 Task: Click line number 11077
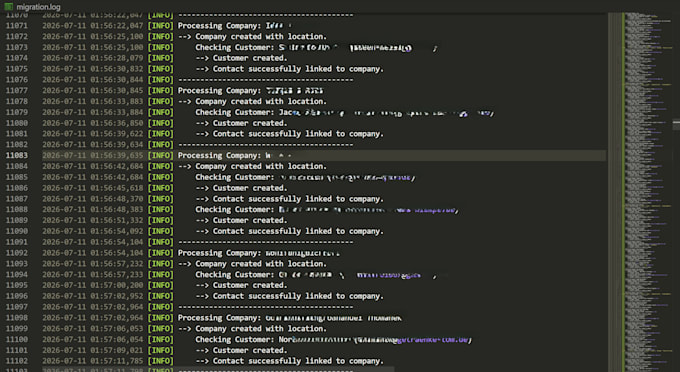(x=16, y=91)
